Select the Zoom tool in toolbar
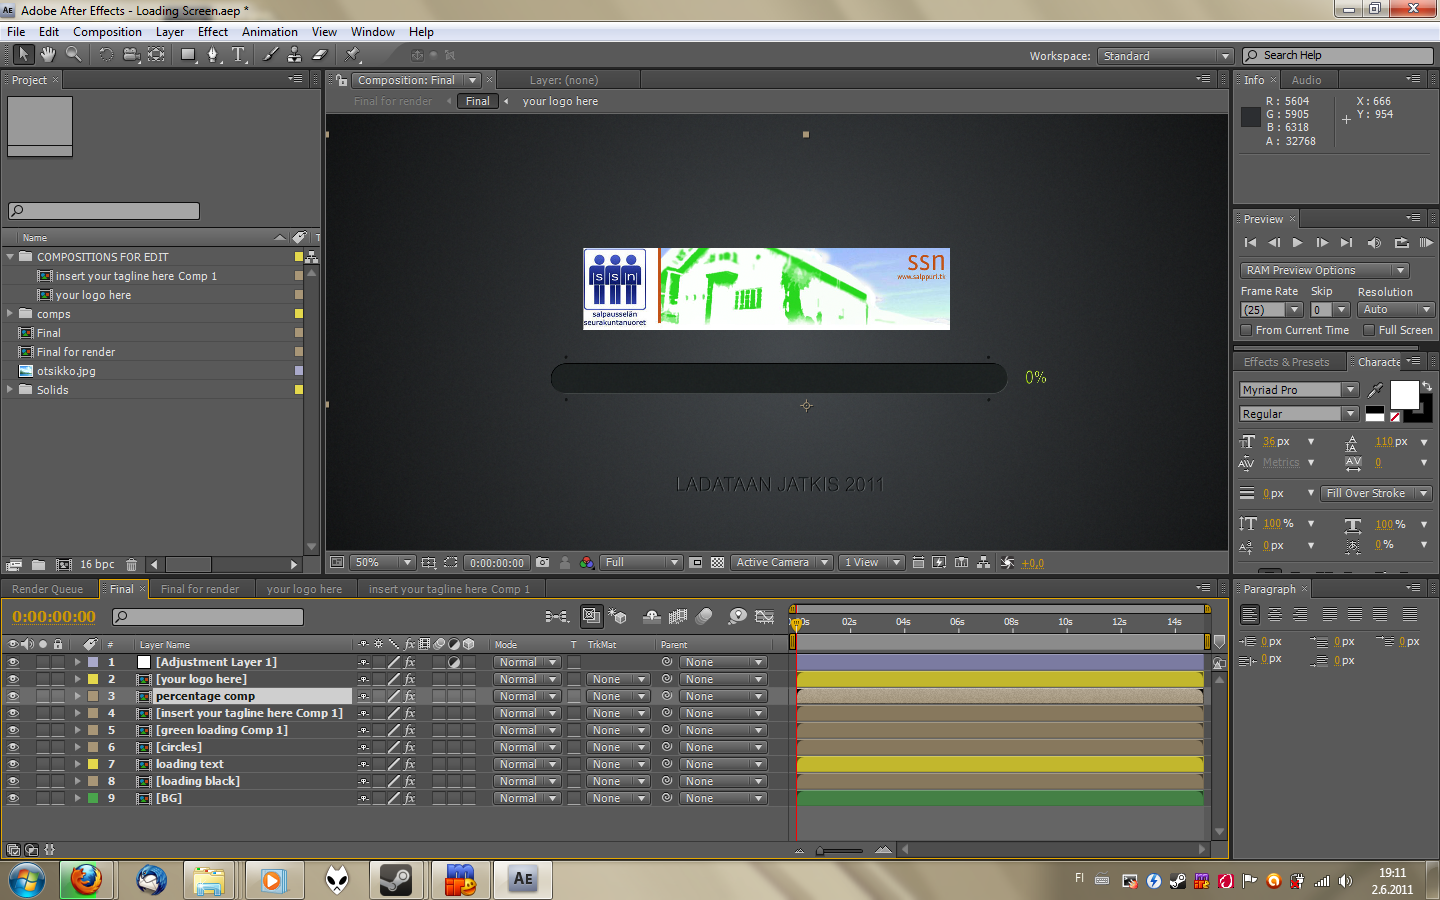The width and height of the screenshot is (1440, 900). (73, 55)
